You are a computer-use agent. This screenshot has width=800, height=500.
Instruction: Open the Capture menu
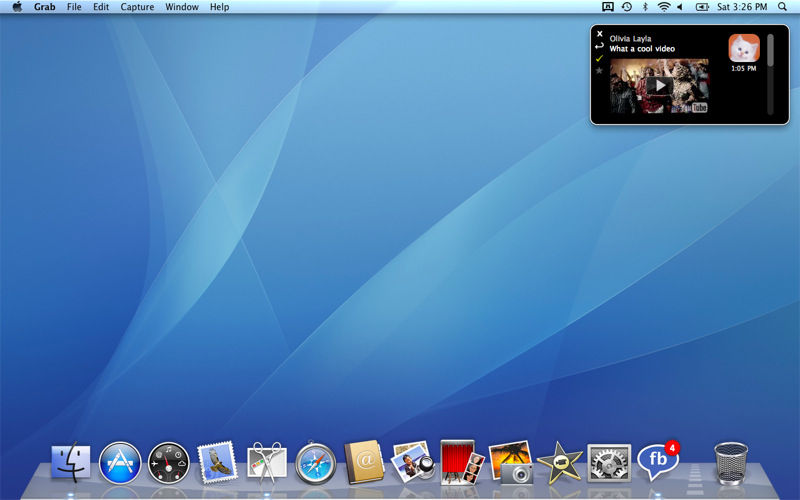point(137,7)
